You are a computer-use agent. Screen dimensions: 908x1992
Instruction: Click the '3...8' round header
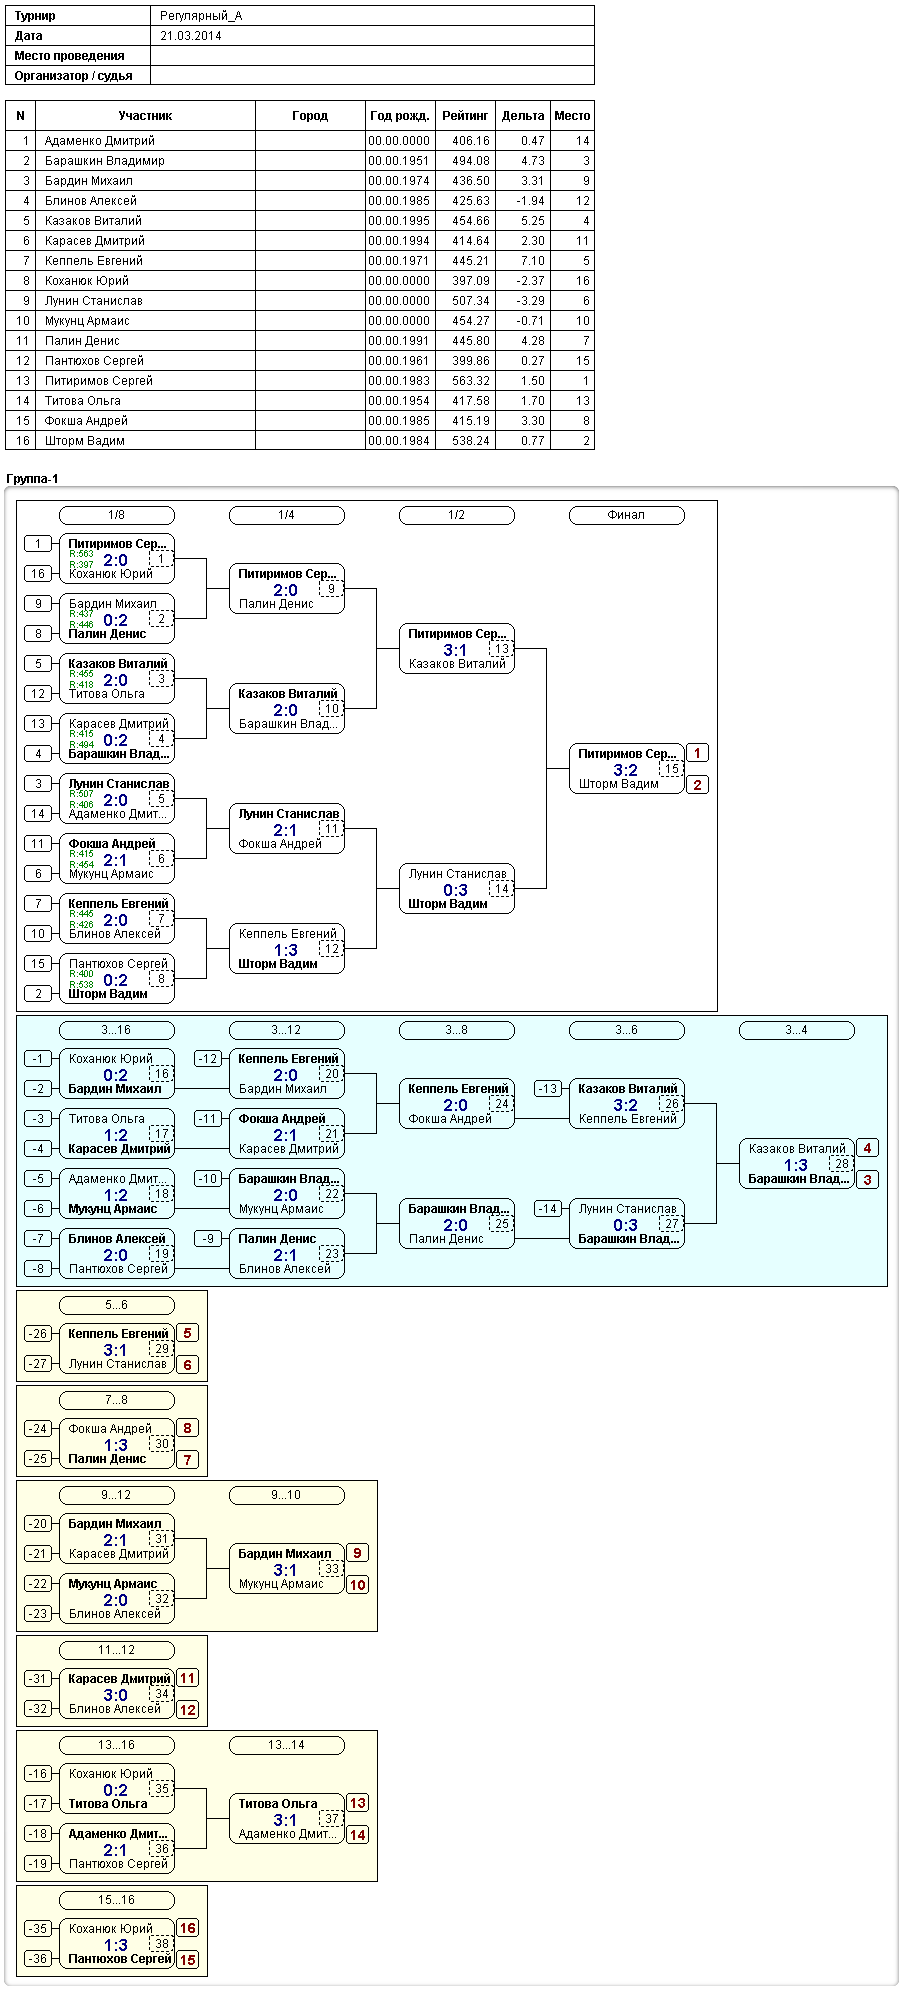pos(457,1030)
